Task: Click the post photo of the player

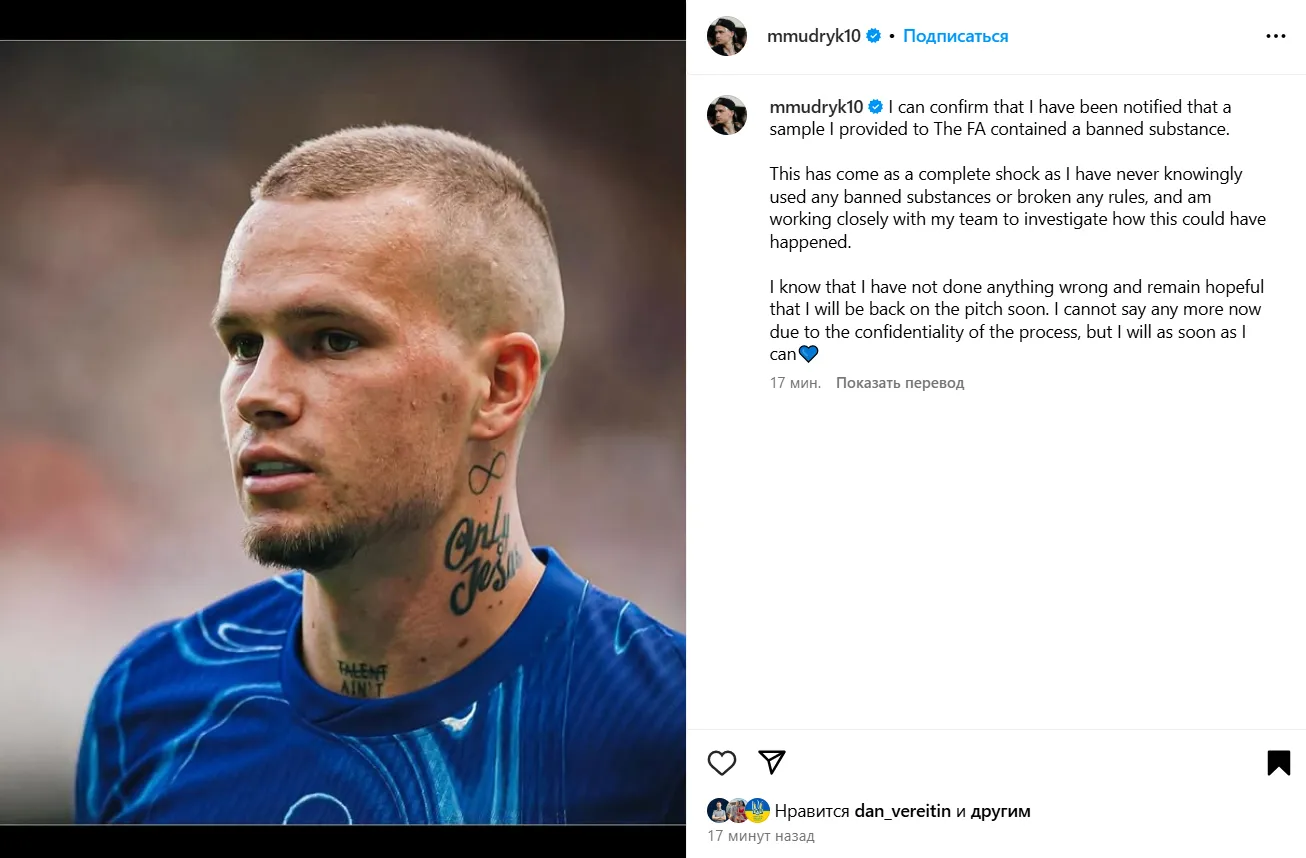Action: 342,432
